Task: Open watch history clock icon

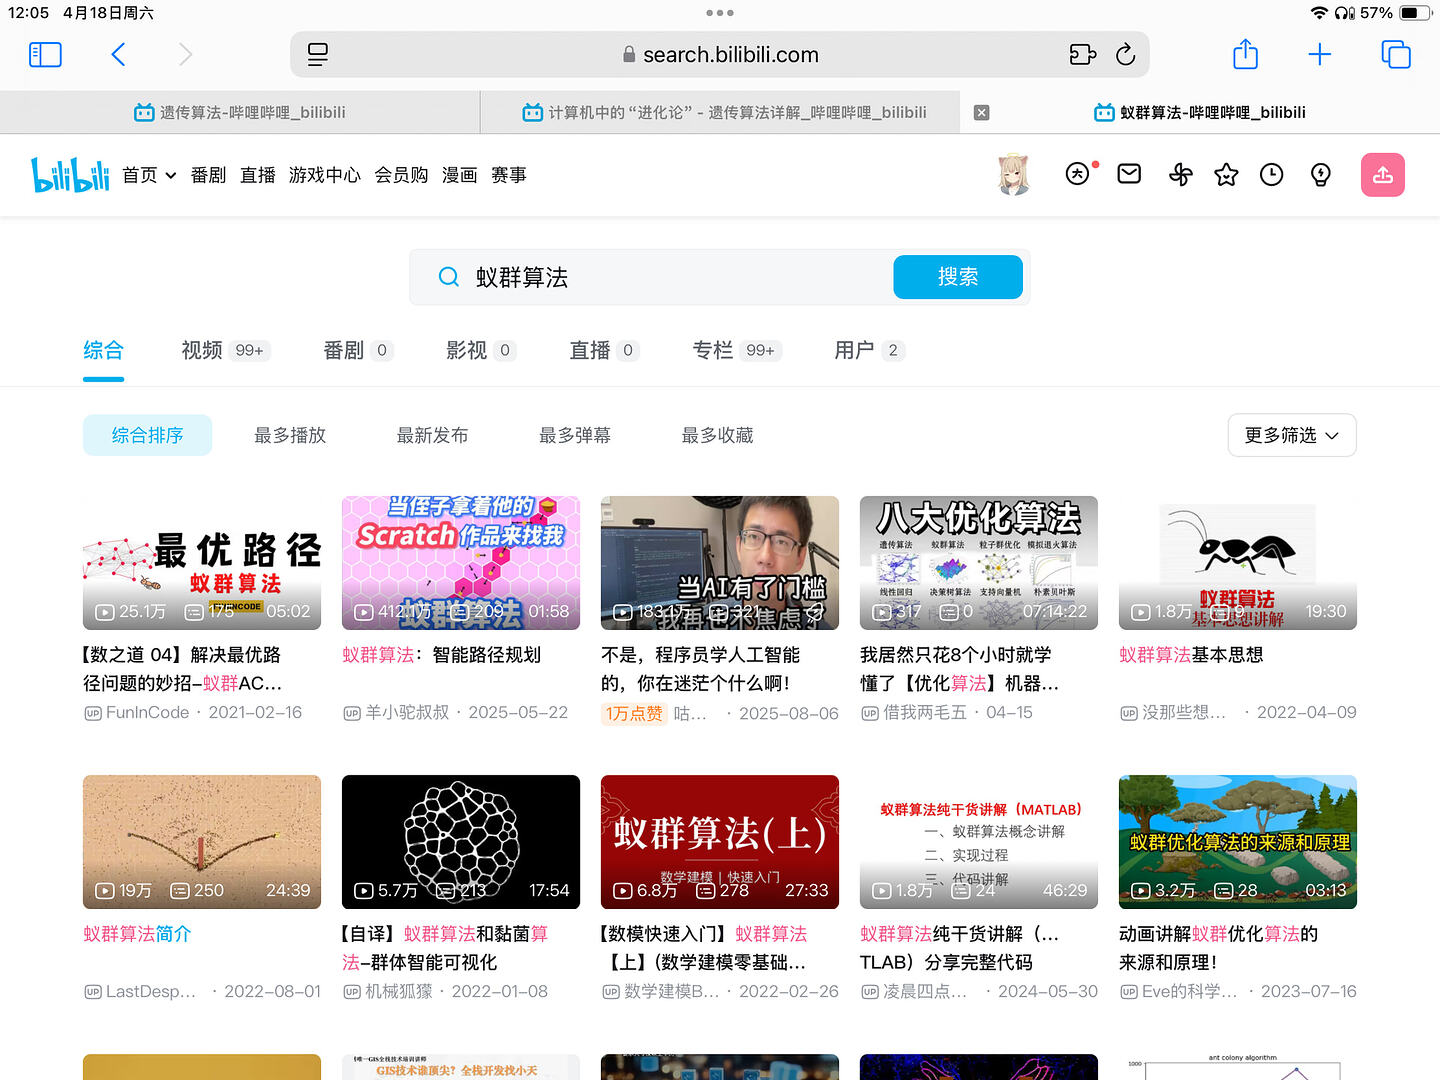Action: pyautogui.click(x=1271, y=175)
